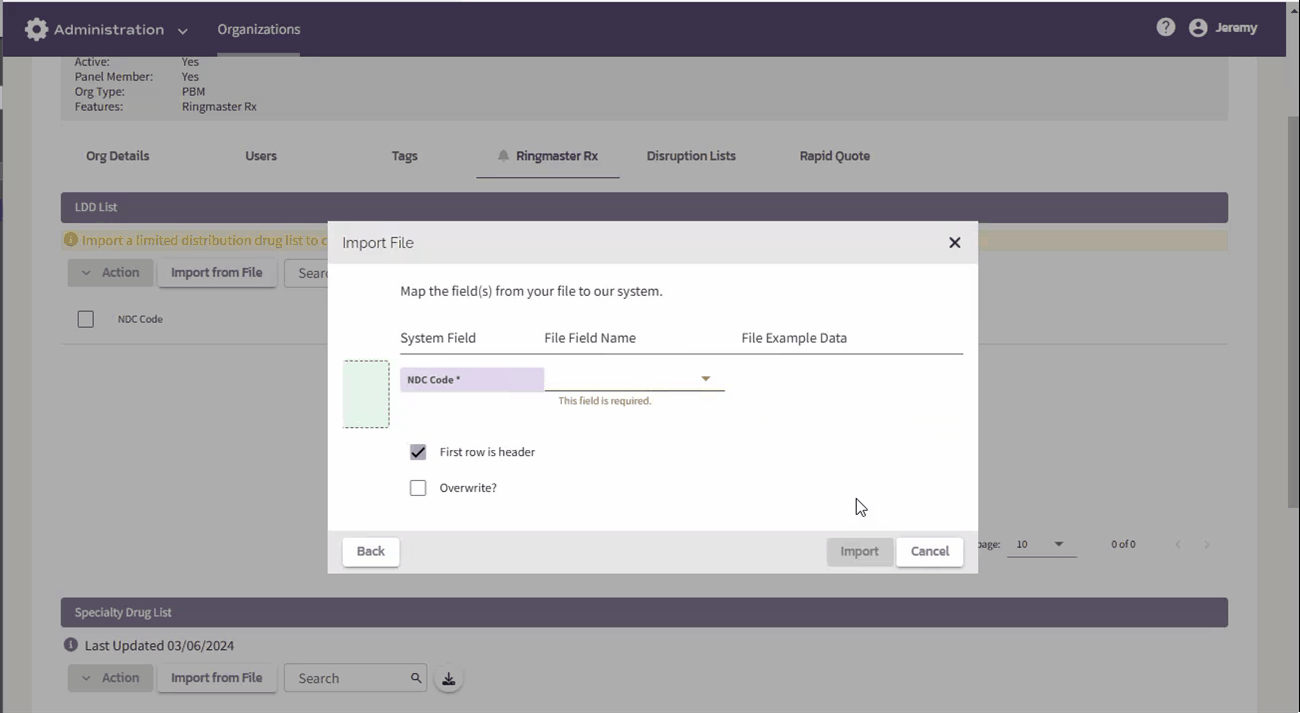The height and width of the screenshot is (713, 1300).
Task: Tick the NDC Code select-all checkbox
Action: point(86,319)
